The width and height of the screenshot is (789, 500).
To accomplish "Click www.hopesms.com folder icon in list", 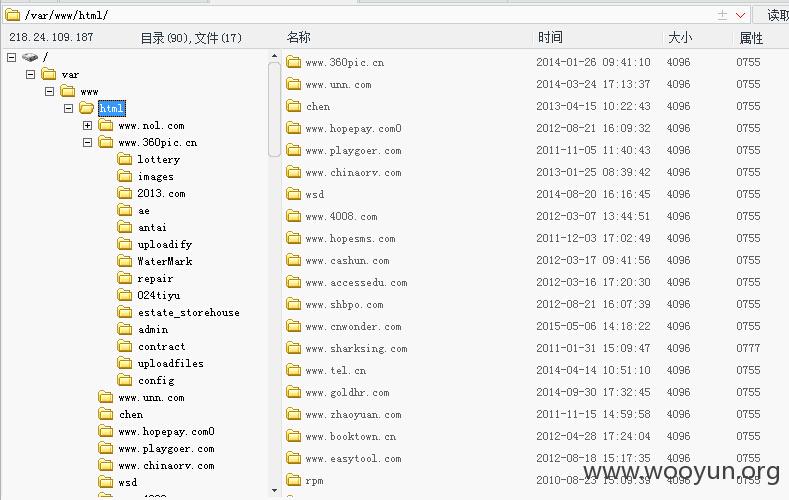I will click(293, 238).
